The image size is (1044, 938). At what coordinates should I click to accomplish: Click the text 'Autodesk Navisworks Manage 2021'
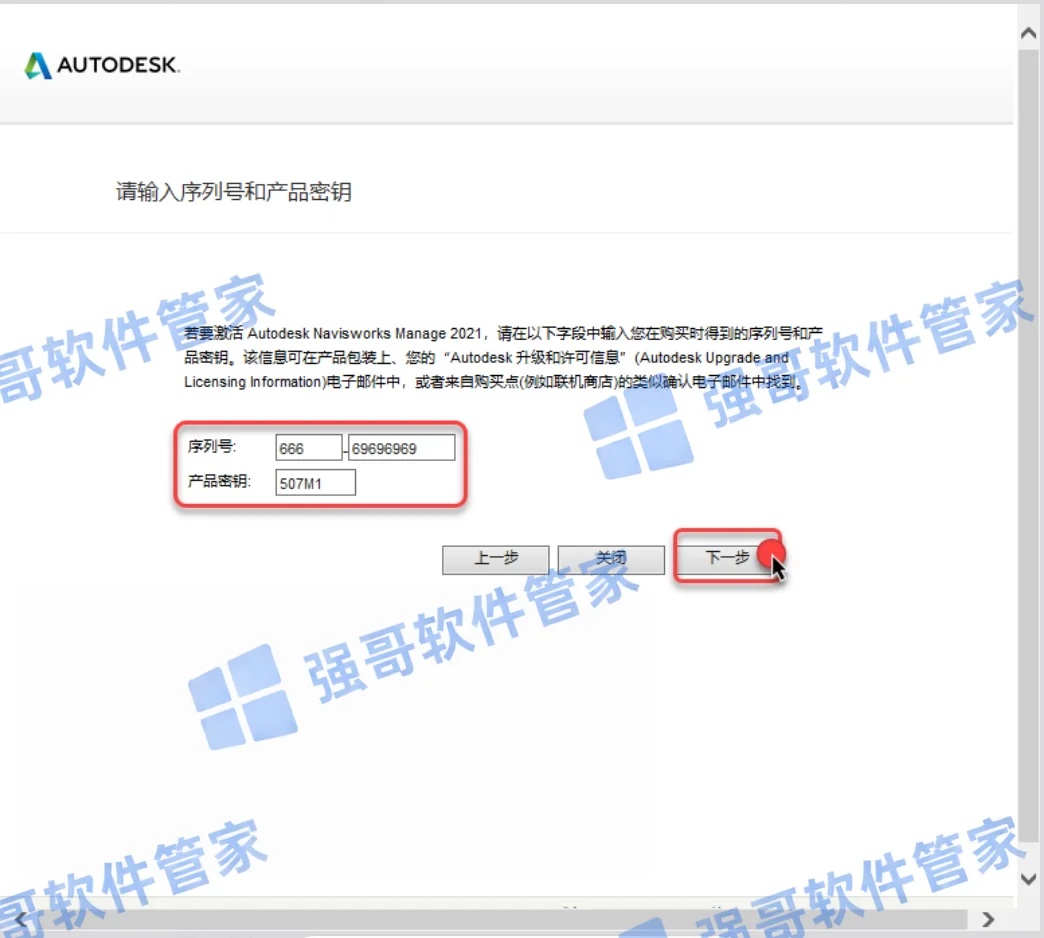[364, 333]
